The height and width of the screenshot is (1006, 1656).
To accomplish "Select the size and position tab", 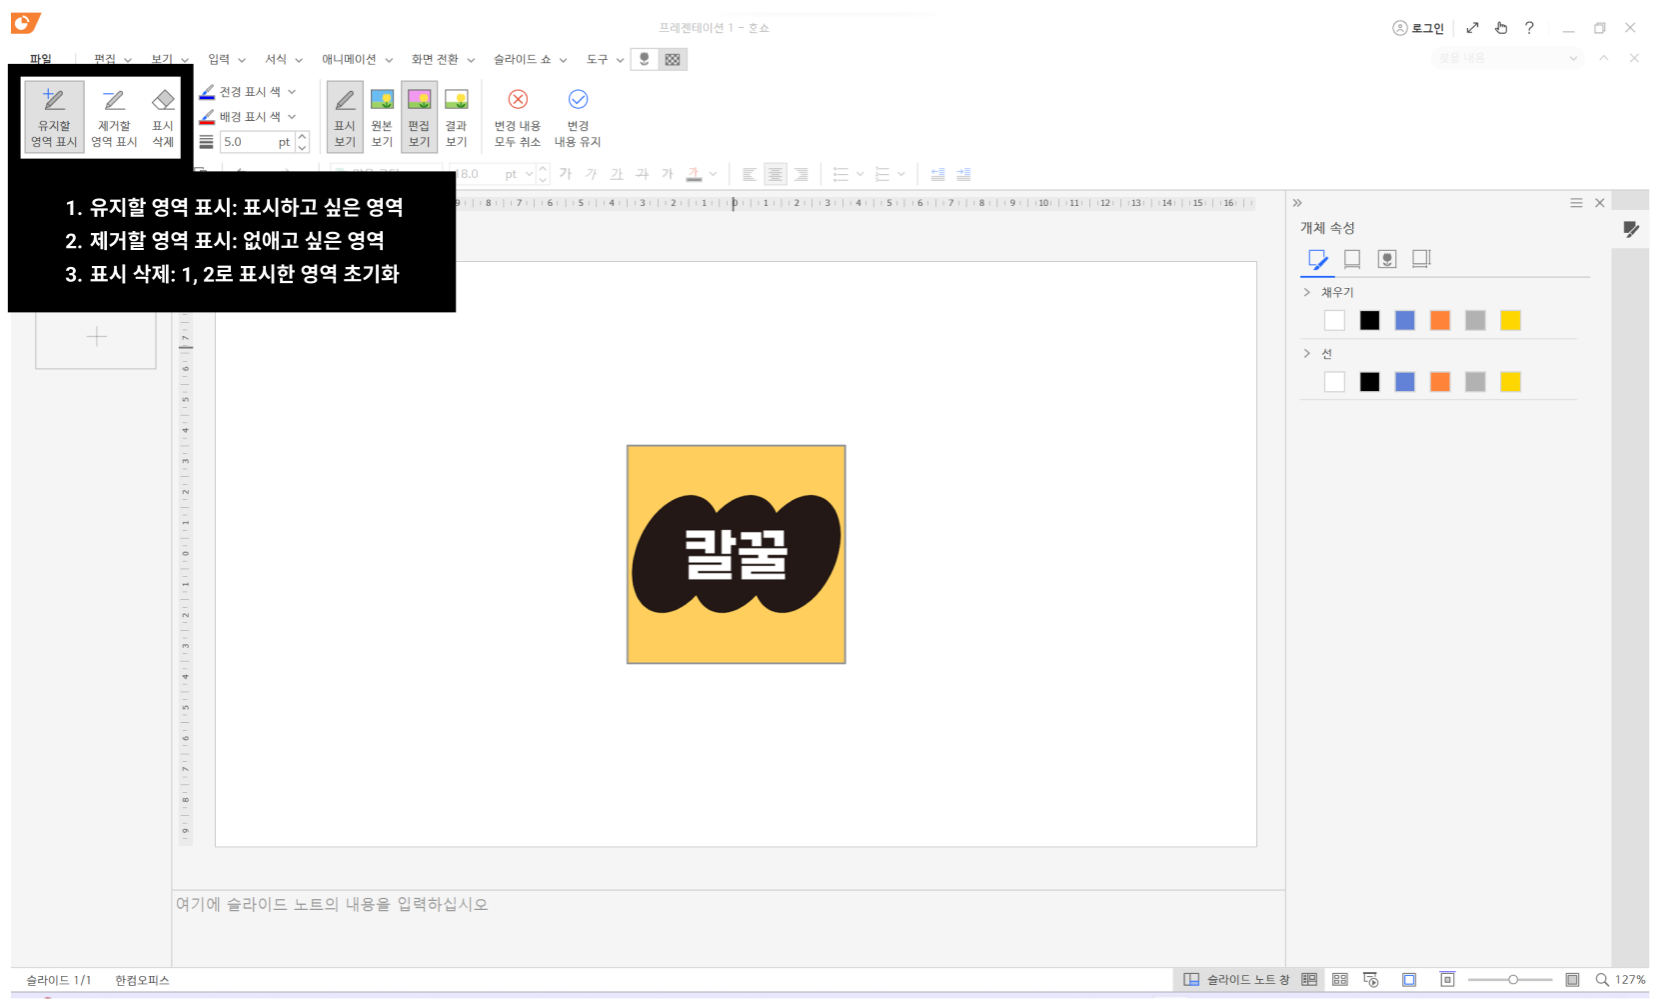I will [1421, 260].
